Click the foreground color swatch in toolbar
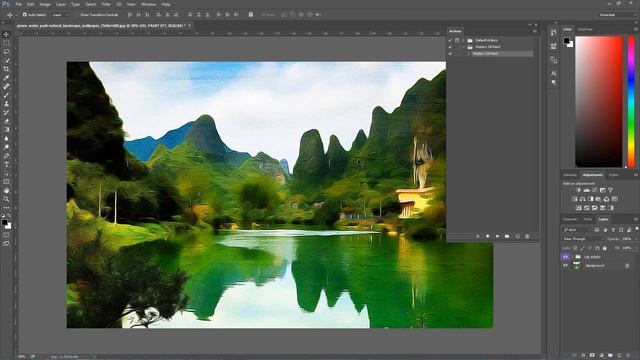The image size is (640, 360). click(x=4, y=222)
